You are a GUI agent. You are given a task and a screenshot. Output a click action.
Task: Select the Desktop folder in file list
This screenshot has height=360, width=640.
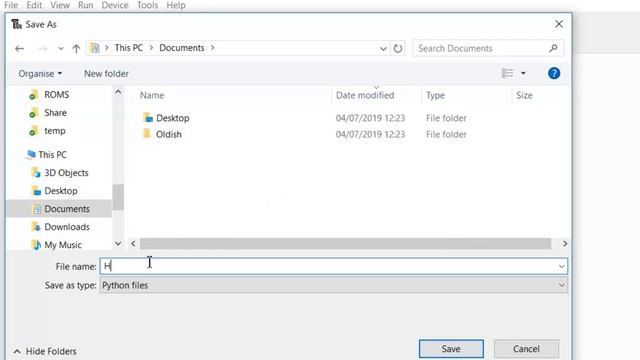(173, 118)
